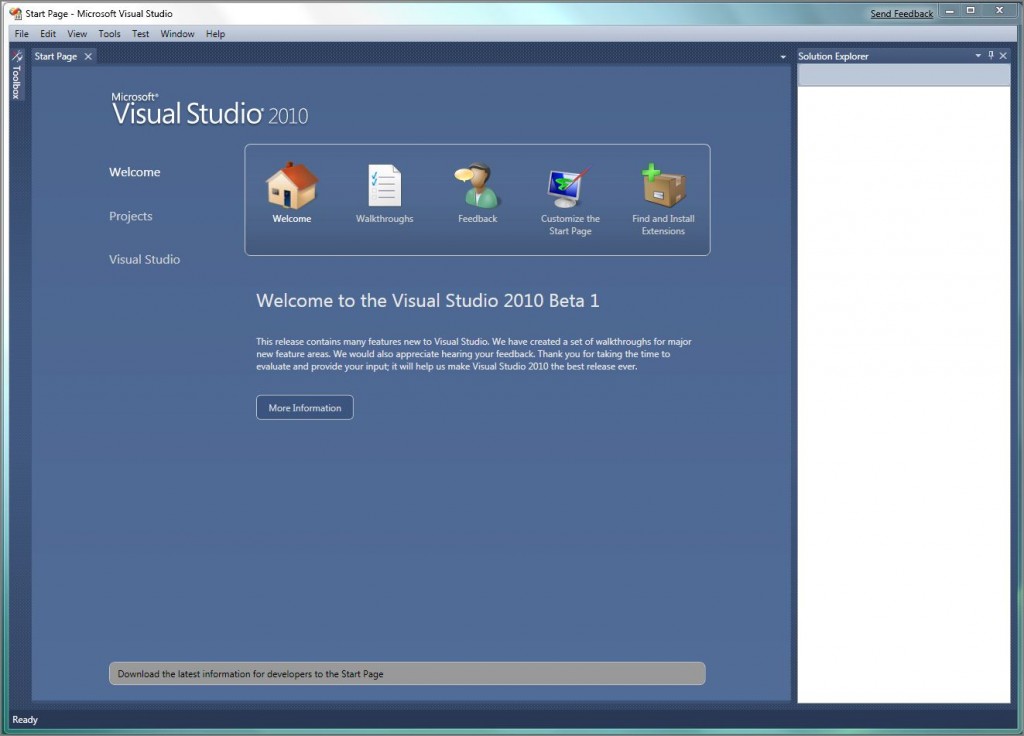Click the Download latest information bar
The image size is (1024, 736).
point(407,673)
